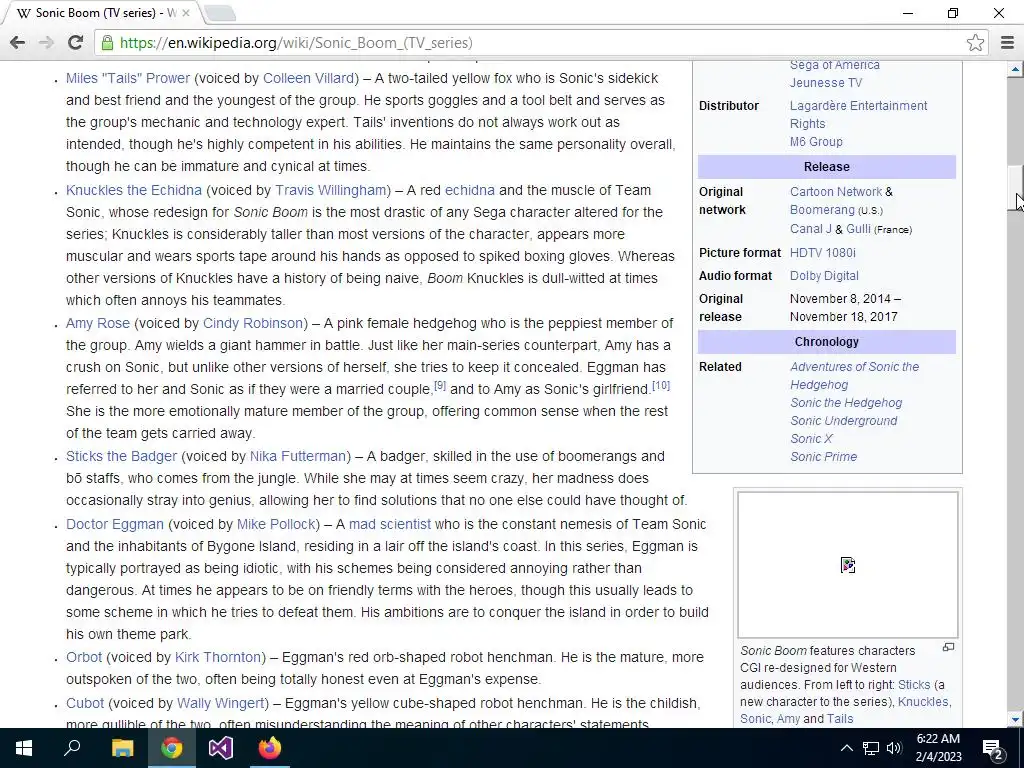1024x768 pixels.
Task: Close the Sonic Boom browser tab
Action: [185, 13]
